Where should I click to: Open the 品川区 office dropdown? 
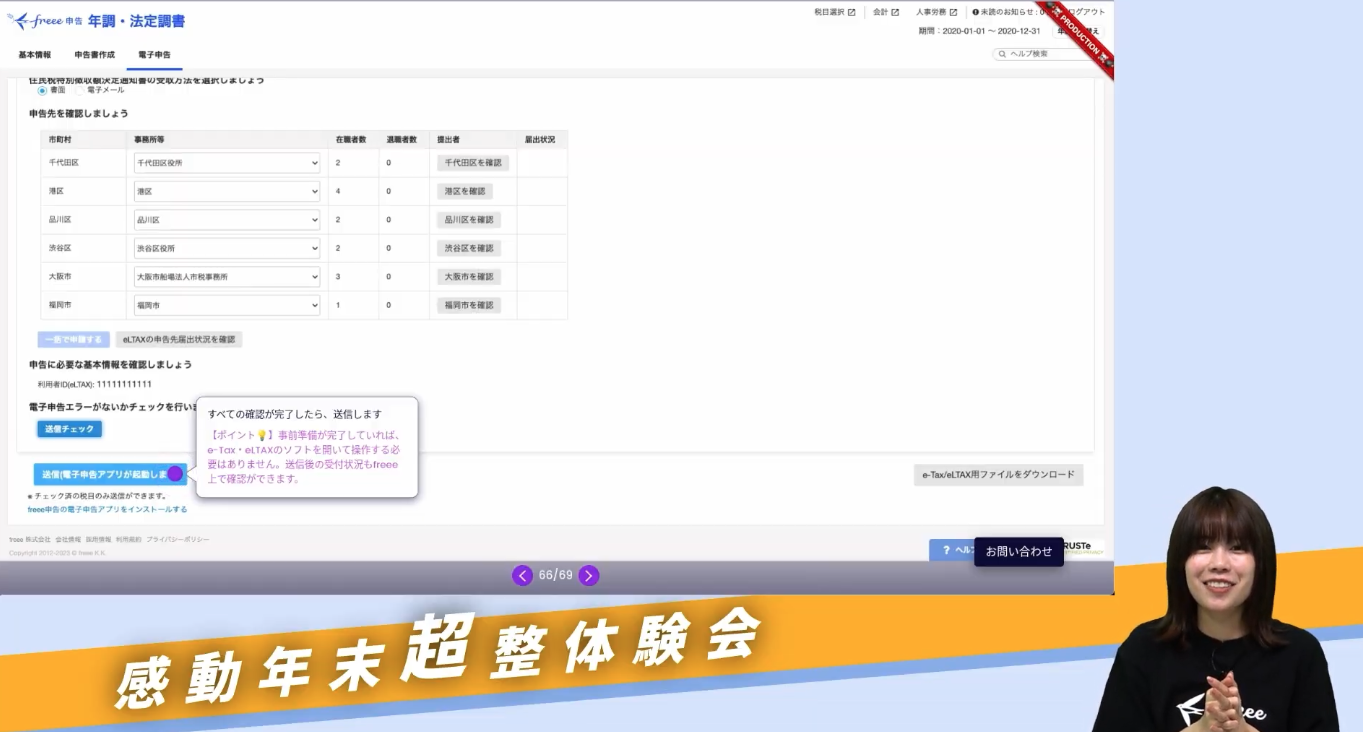(x=227, y=219)
